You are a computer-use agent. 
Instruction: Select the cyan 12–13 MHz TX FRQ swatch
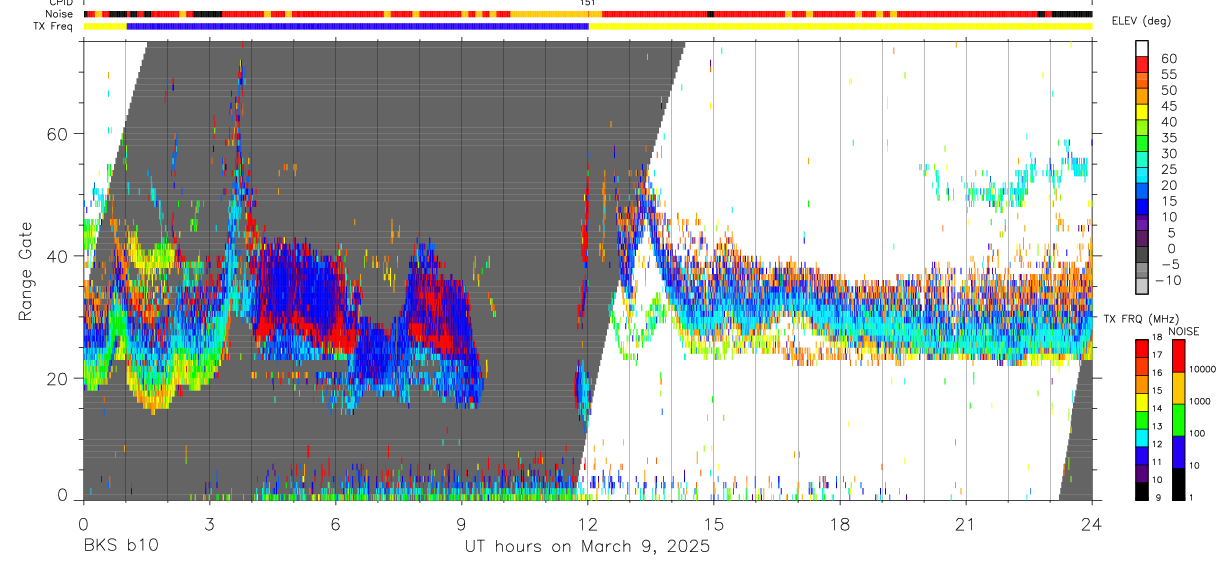[x=1142, y=437]
